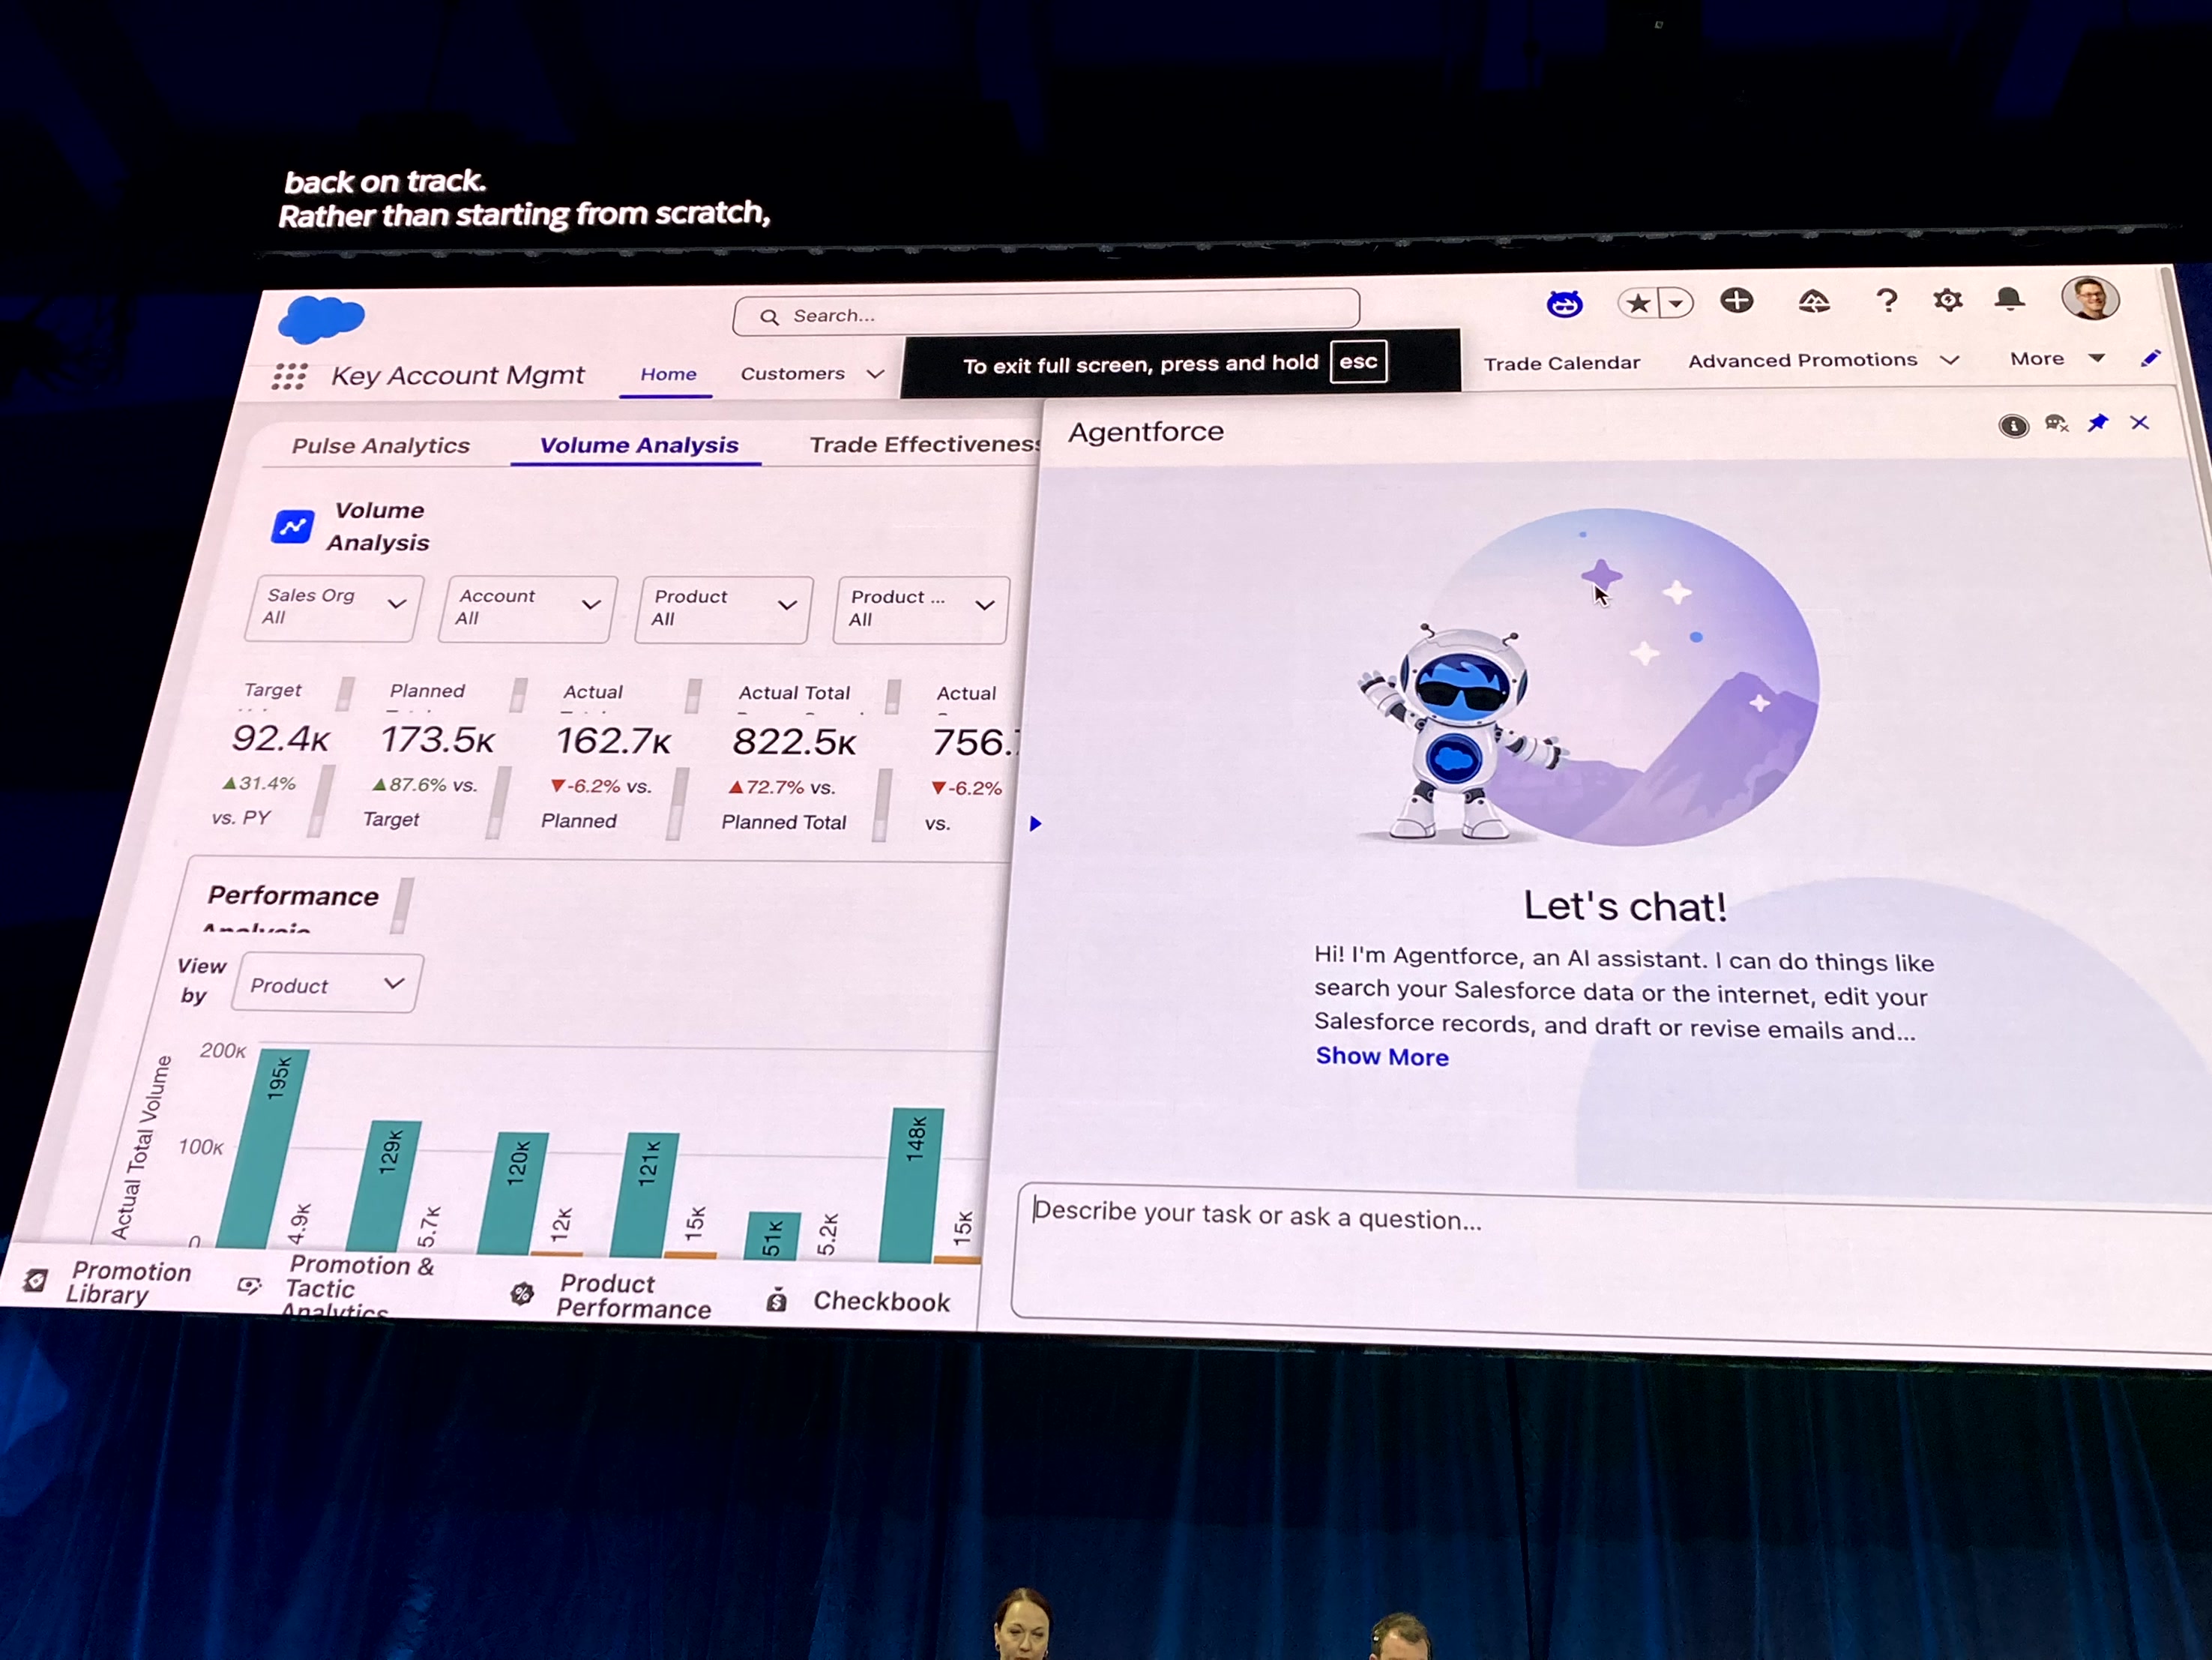Click the global actions plus icon

coord(1736,300)
